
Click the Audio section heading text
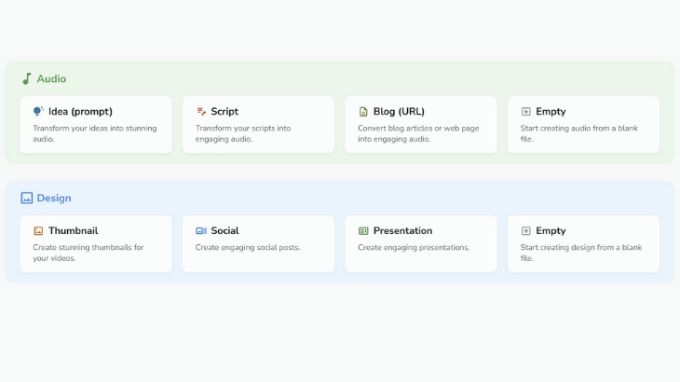(x=51, y=79)
